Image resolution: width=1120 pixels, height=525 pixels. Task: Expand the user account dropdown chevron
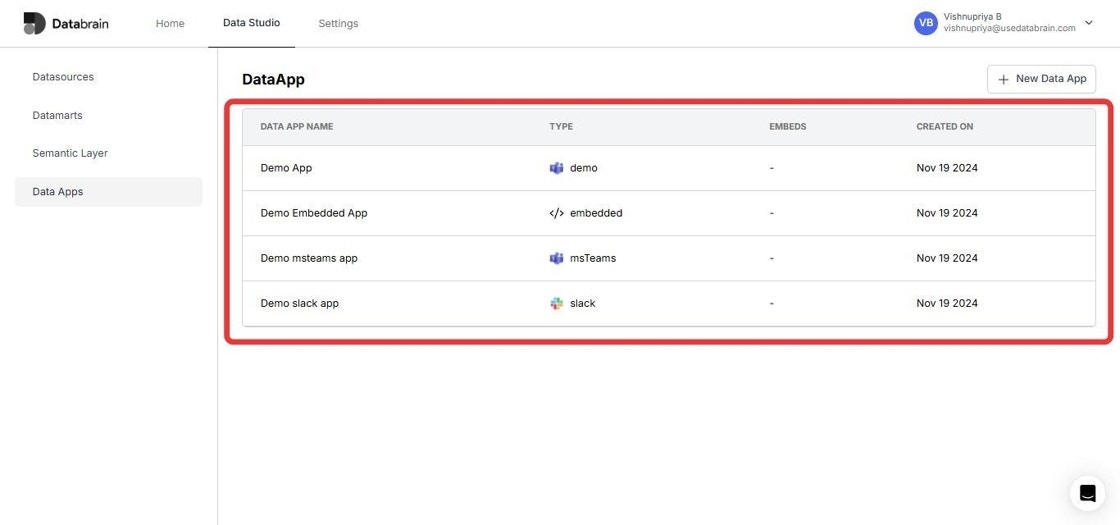point(1089,23)
